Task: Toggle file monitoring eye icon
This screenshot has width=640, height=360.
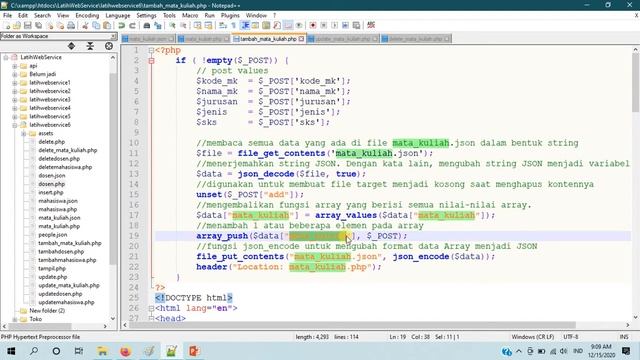Action: pos(299,25)
